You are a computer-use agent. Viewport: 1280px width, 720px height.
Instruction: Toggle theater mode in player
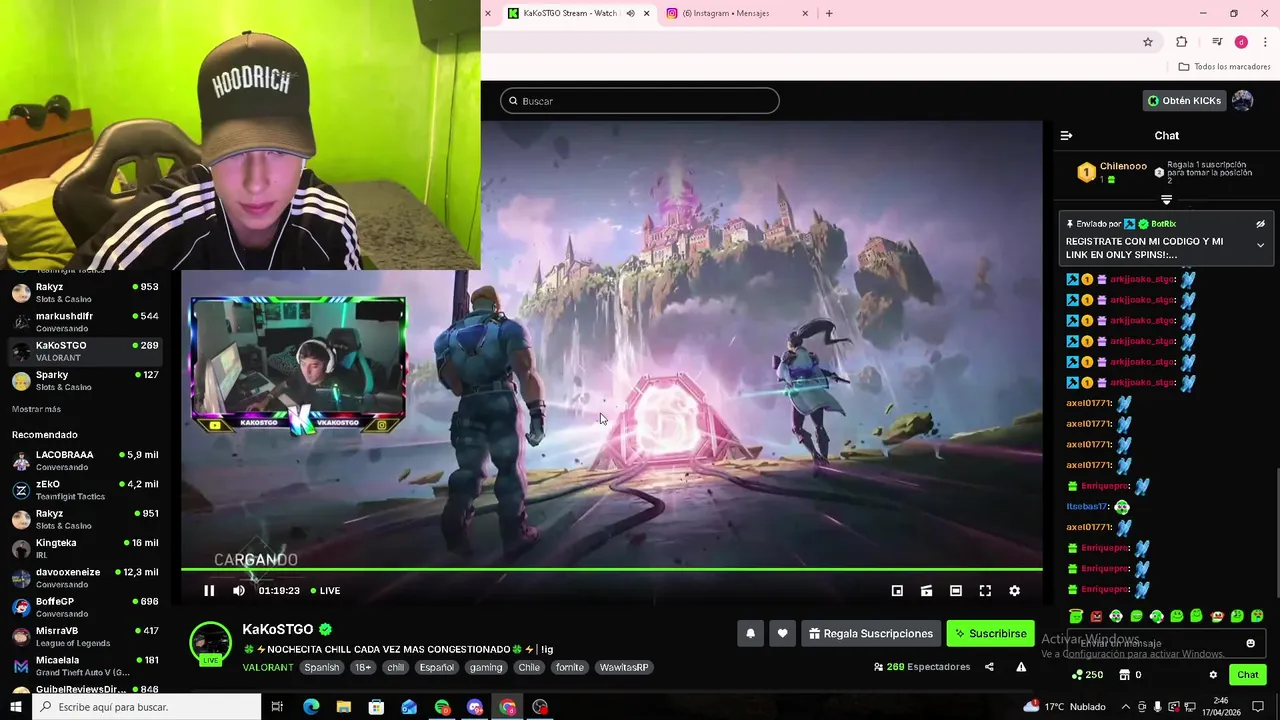point(956,591)
